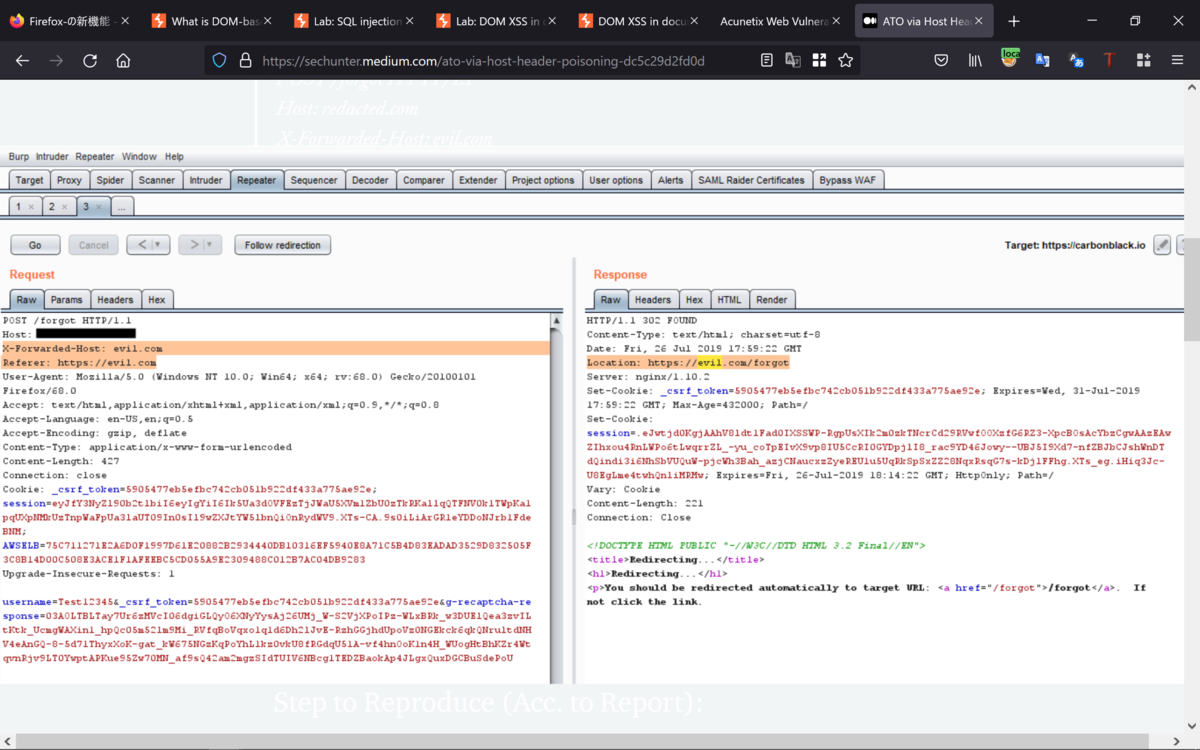
Task: Close the Firefox new features tab
Action: pos(125,21)
